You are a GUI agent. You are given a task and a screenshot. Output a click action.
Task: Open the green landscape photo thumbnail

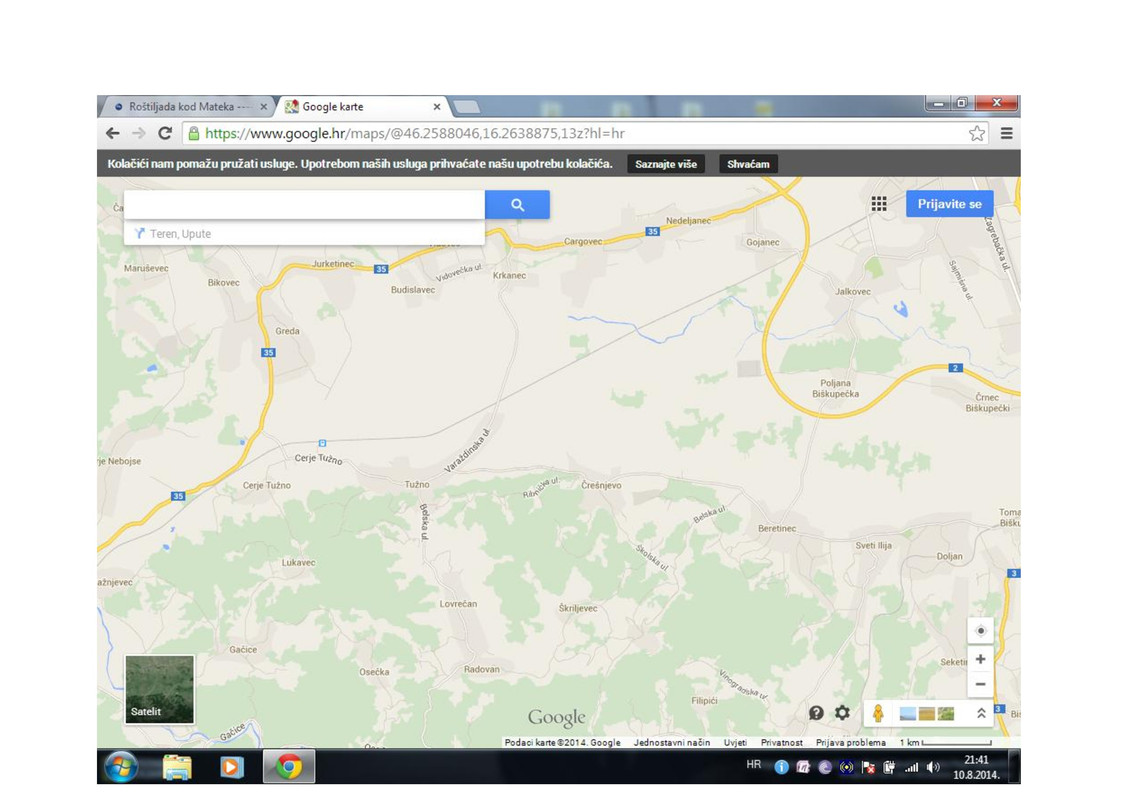[x=946, y=714]
